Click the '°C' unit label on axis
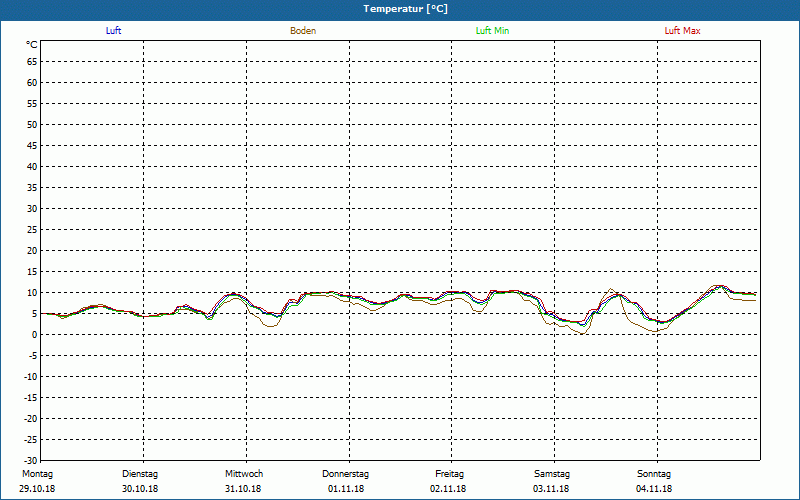The image size is (800, 500). [32, 45]
